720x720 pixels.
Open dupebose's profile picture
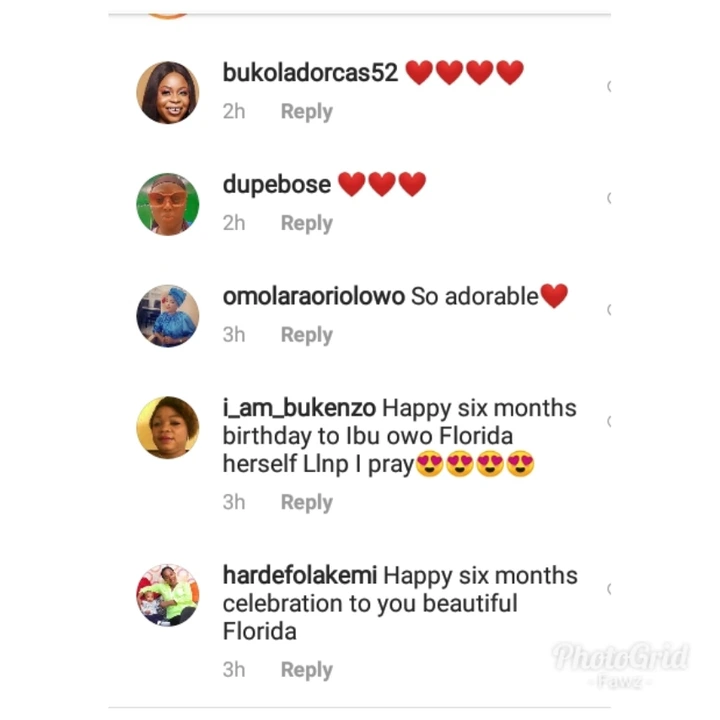pos(168,204)
